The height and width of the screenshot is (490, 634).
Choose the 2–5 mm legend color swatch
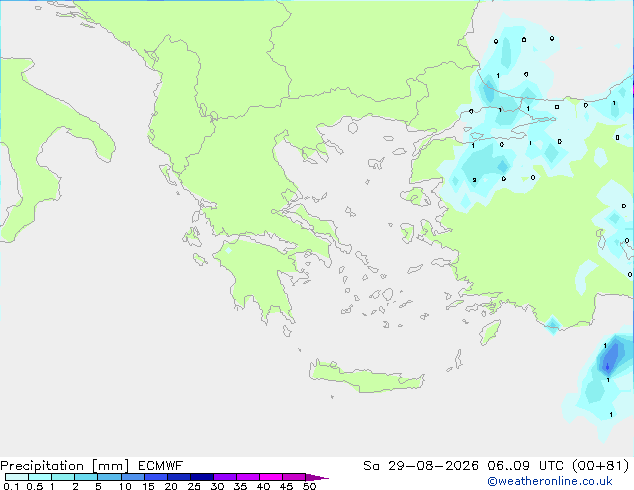[86, 477]
